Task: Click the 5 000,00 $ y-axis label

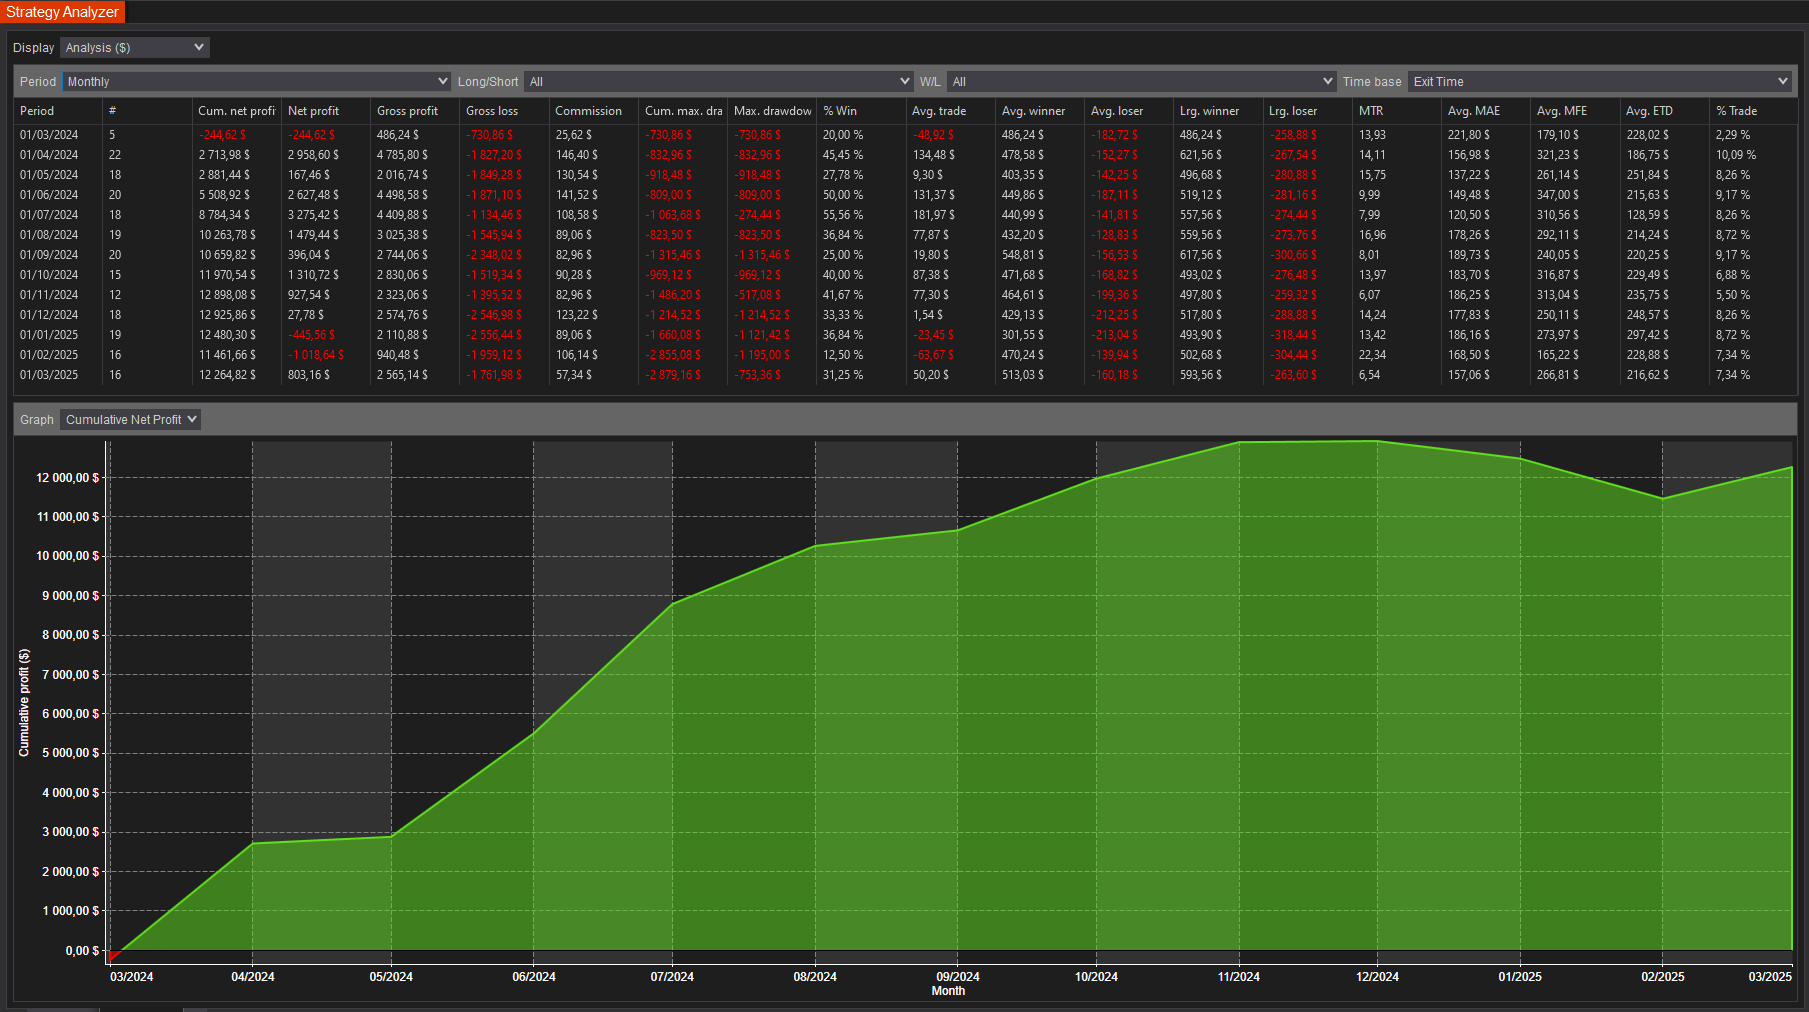Action: tap(71, 753)
